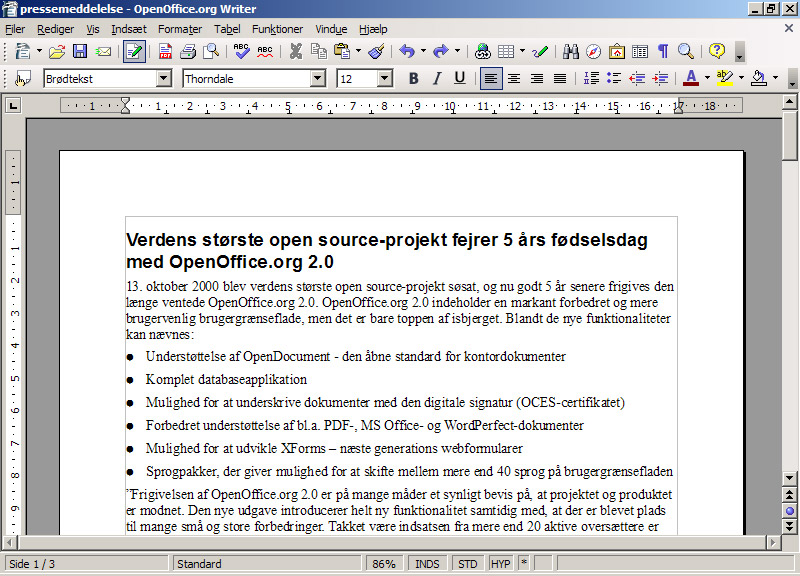
Task: Paste clipboard with the Paste icon
Action: click(342, 52)
